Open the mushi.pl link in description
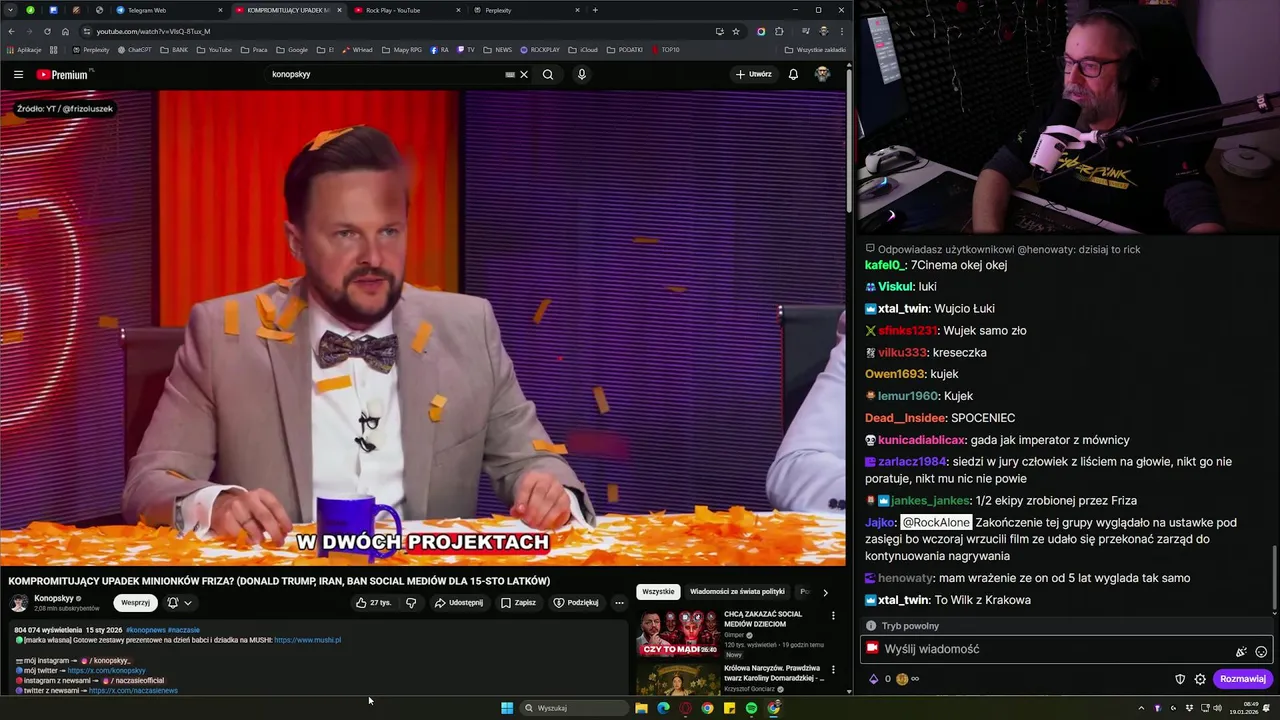The width and height of the screenshot is (1280, 720). 307,640
